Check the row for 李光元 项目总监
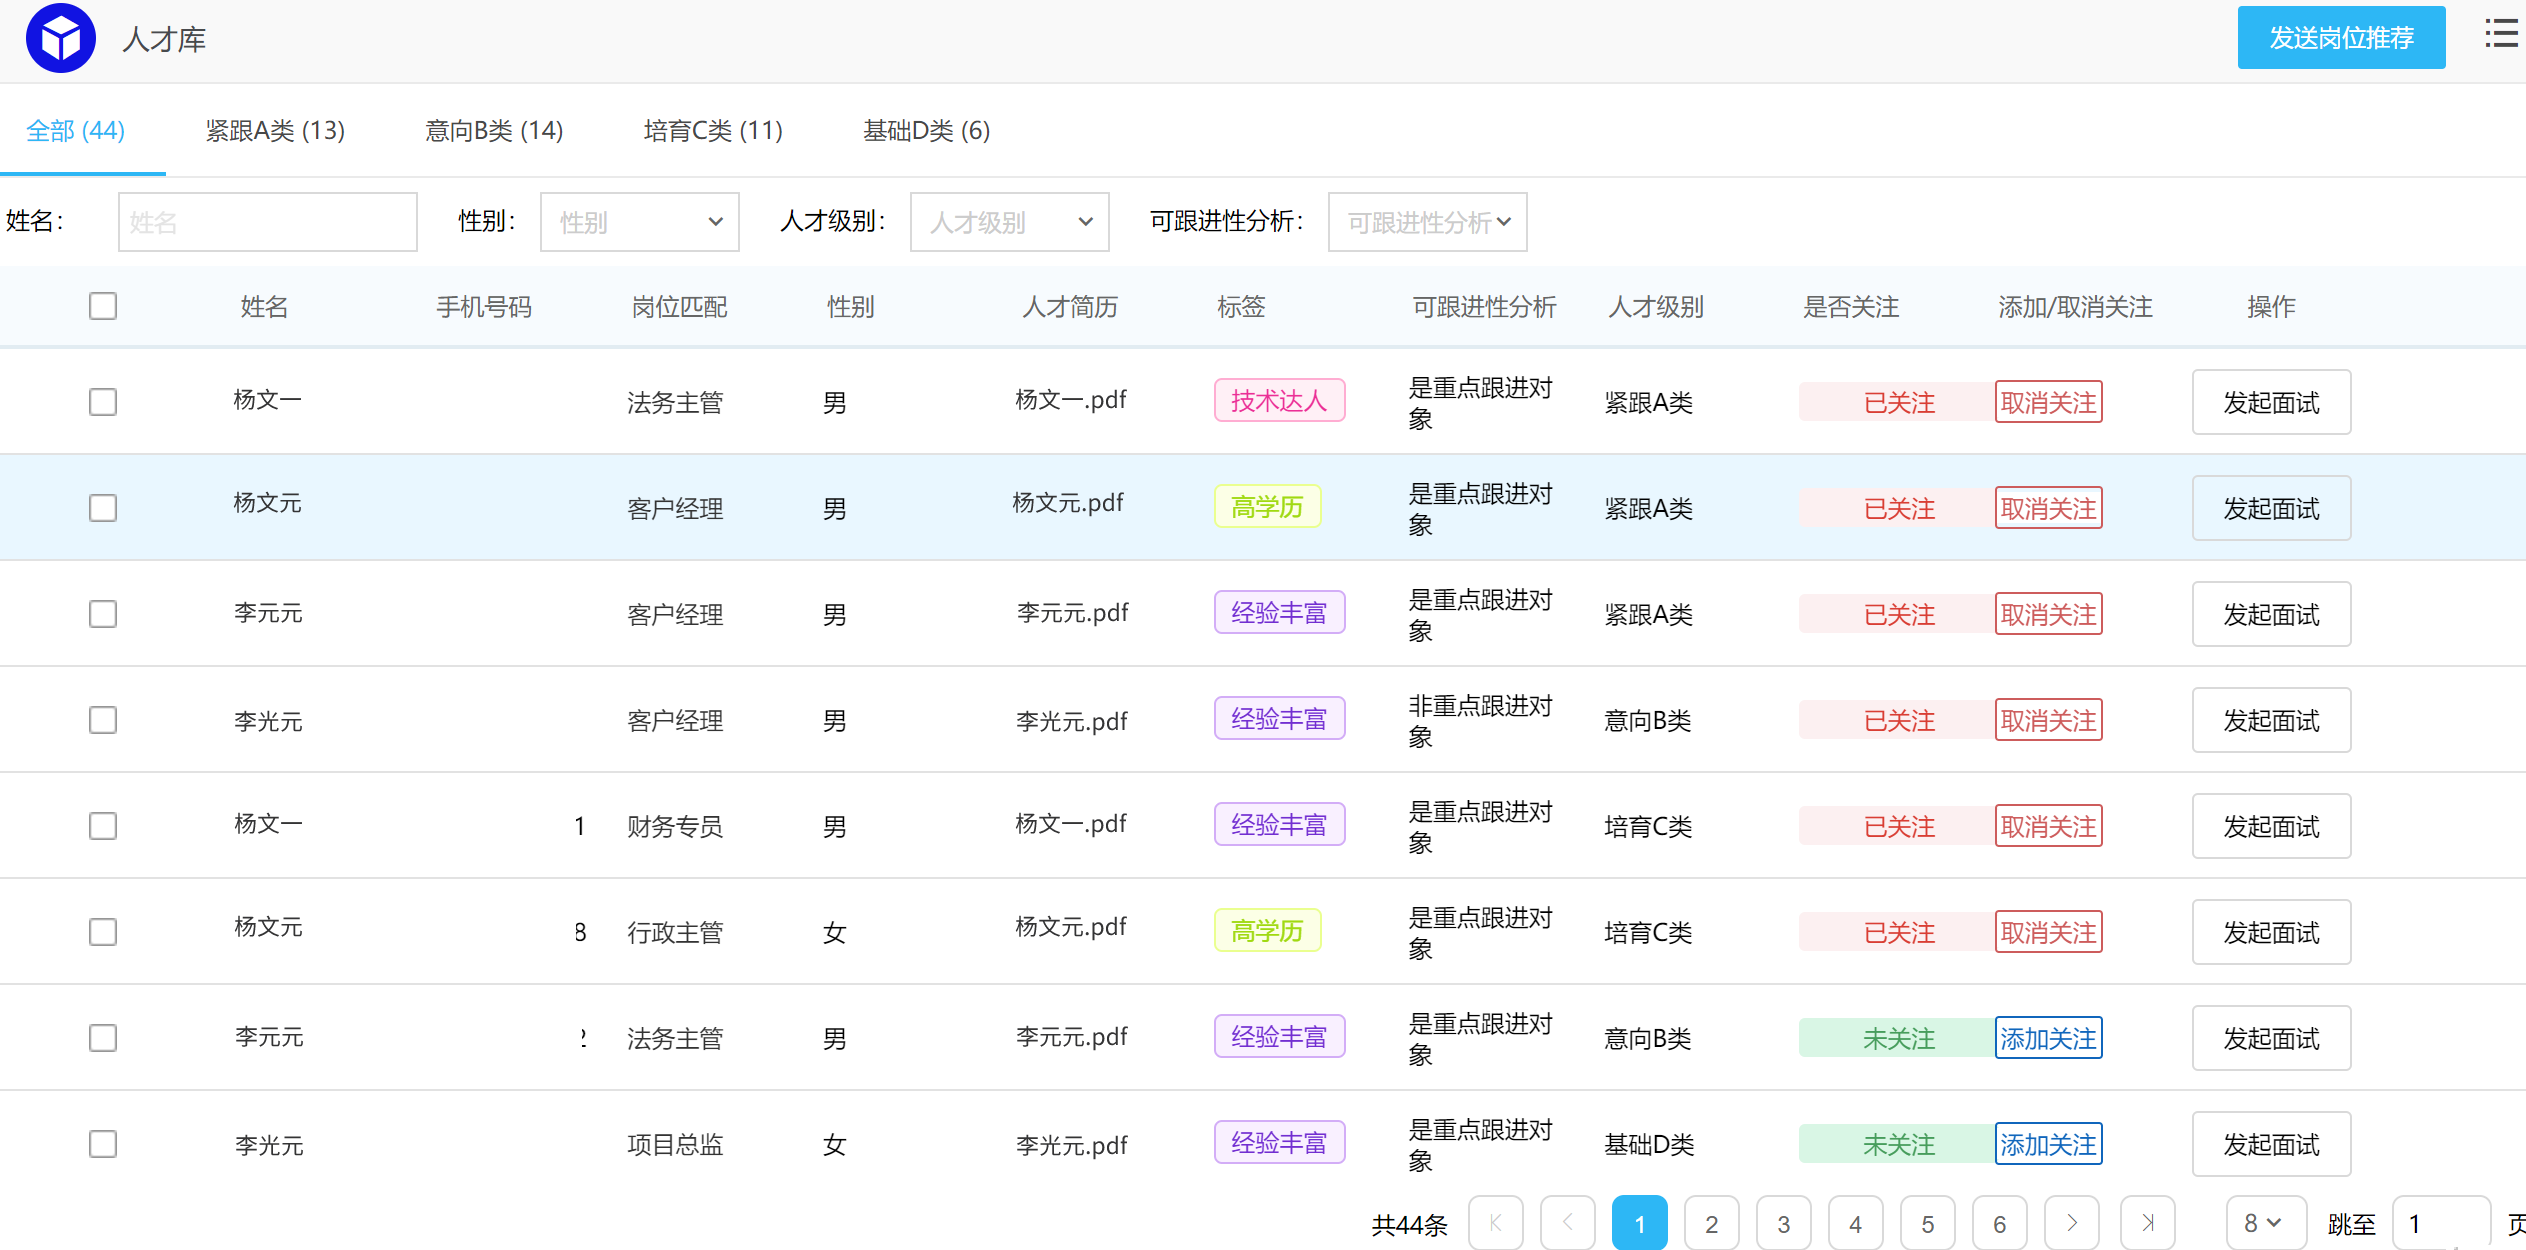This screenshot has height=1250, width=2526. tap(103, 1144)
